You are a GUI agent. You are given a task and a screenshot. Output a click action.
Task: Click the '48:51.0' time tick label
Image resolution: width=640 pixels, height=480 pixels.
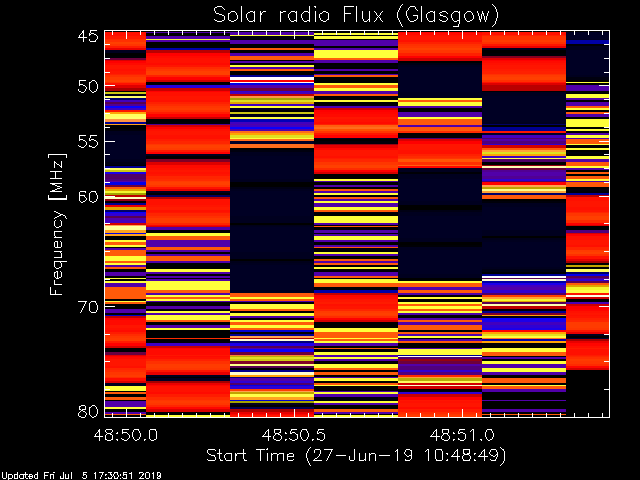tap(462, 435)
